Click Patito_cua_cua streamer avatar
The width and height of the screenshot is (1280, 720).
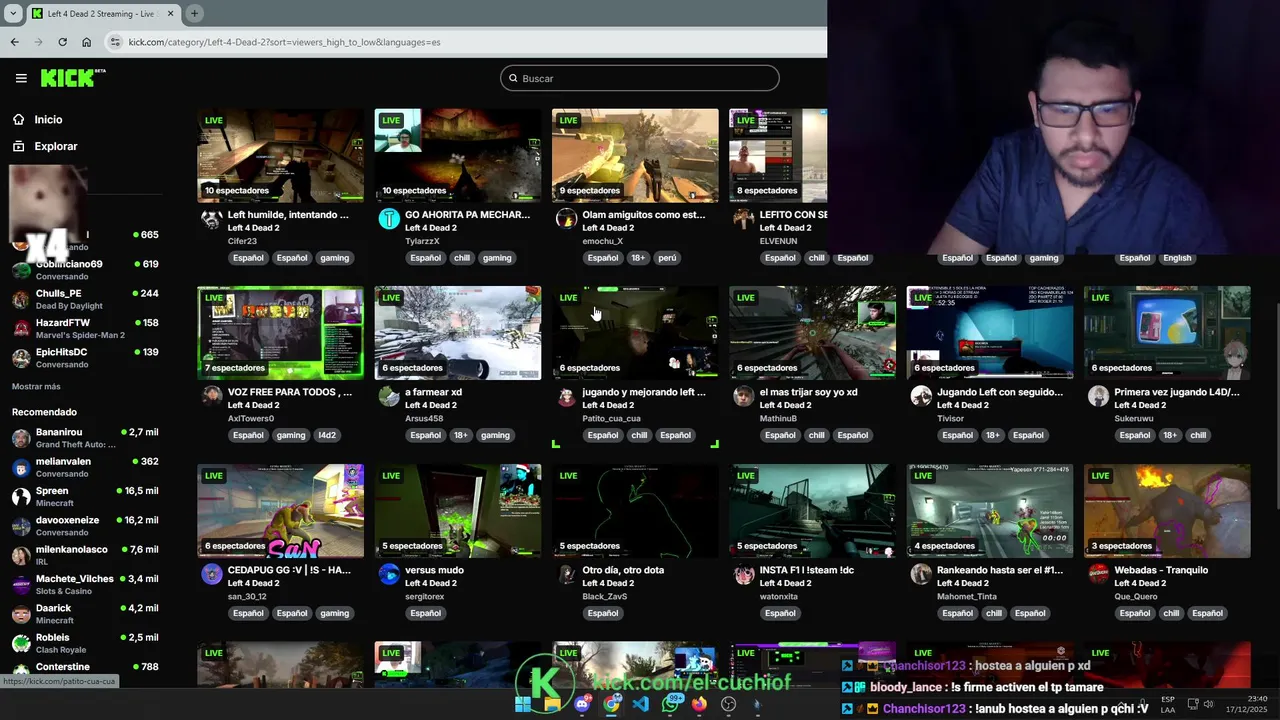(x=566, y=396)
